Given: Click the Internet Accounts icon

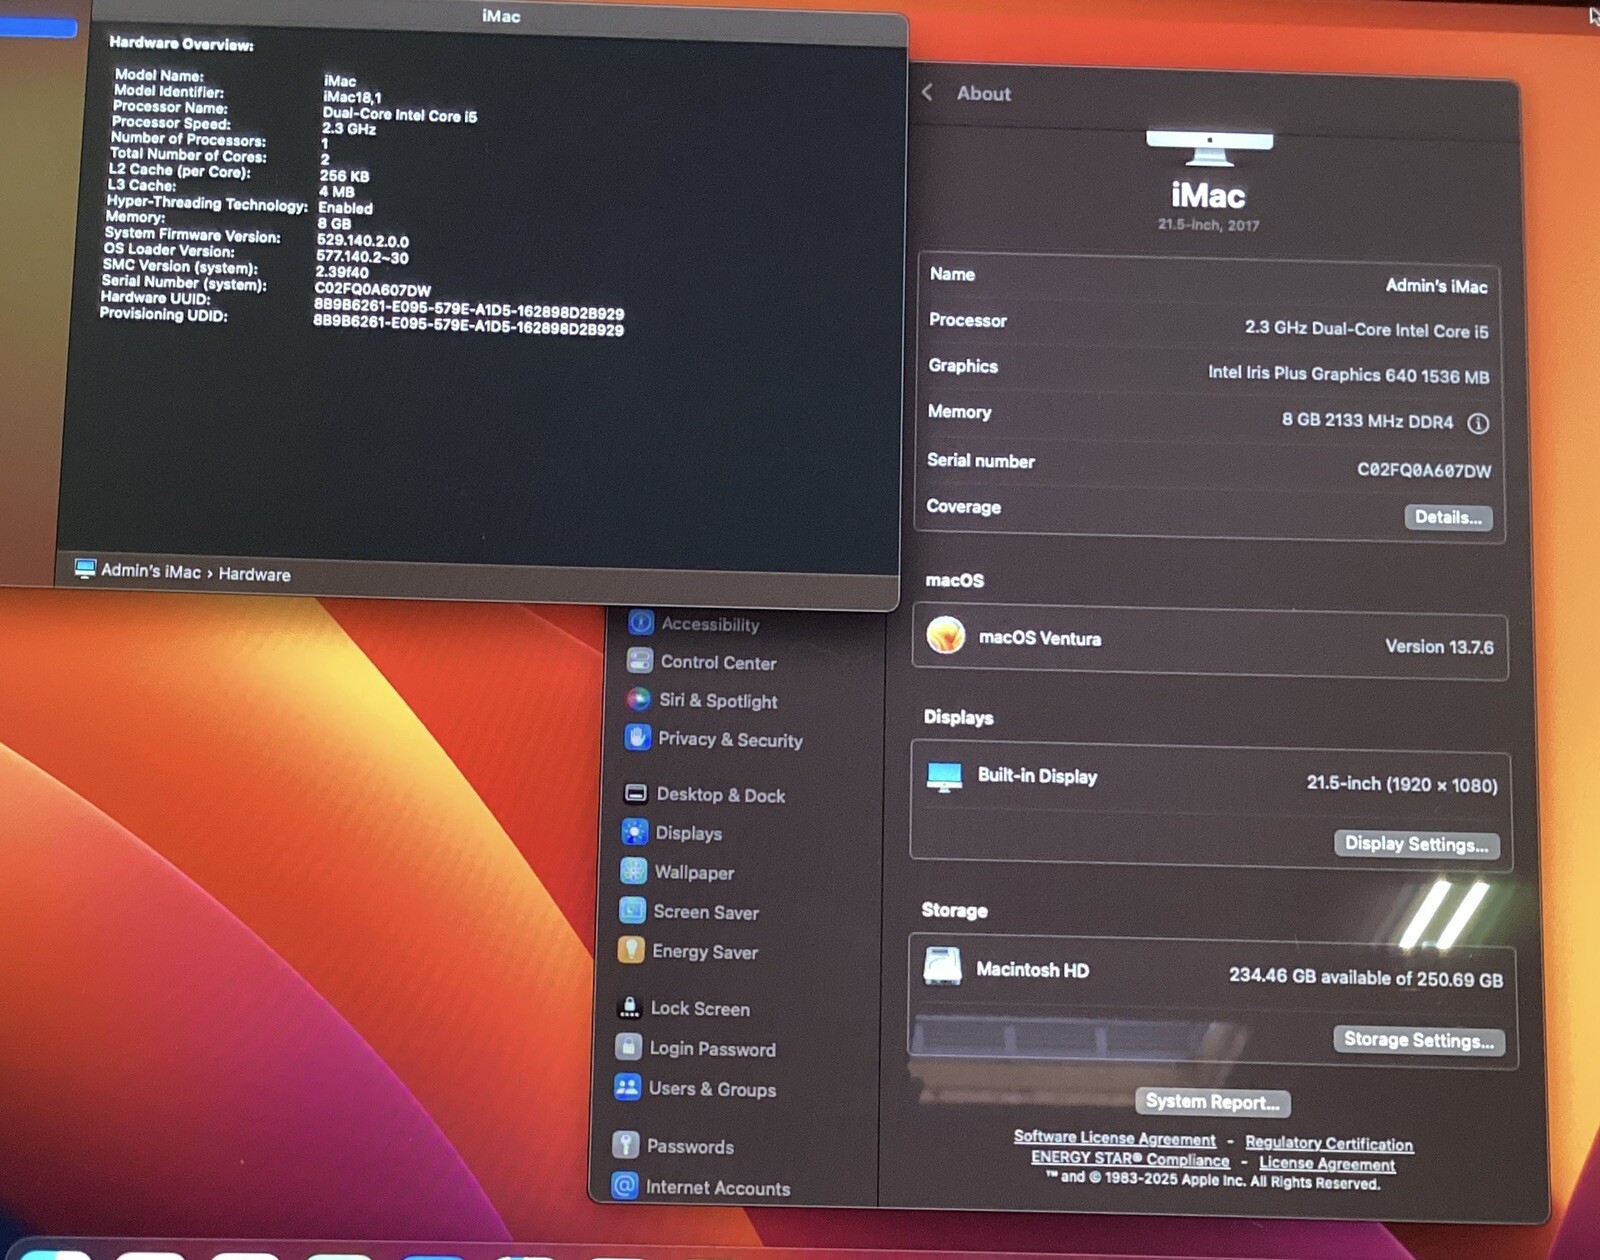Looking at the screenshot, I should coord(624,1186).
